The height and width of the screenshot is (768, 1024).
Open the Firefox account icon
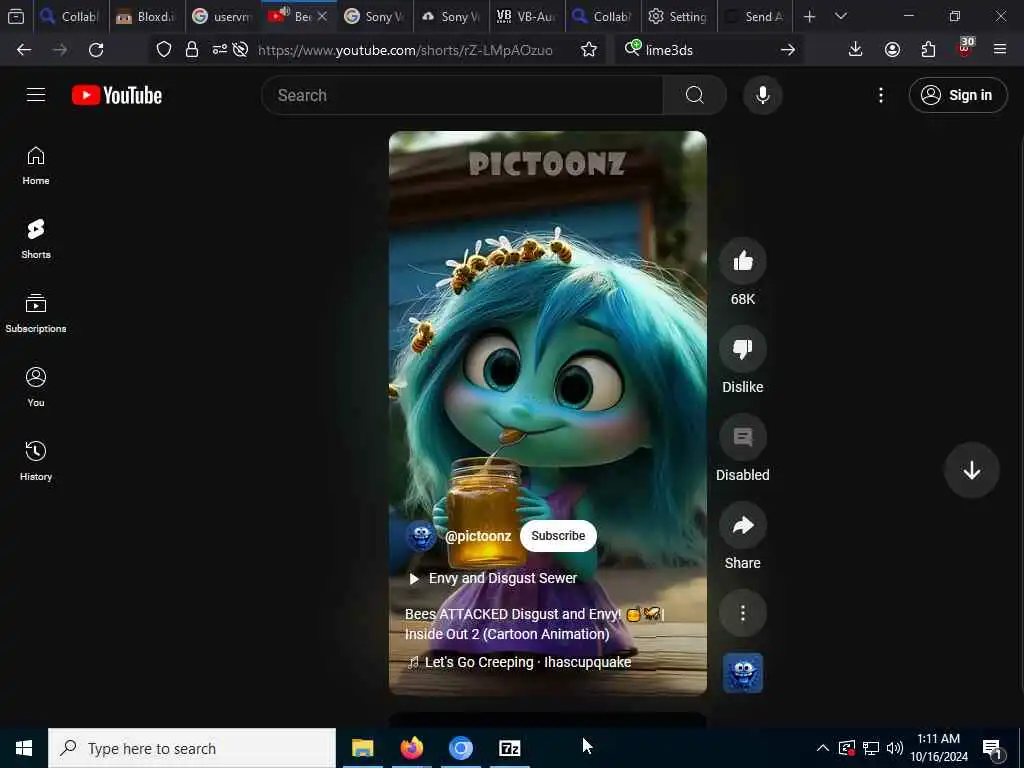click(x=892, y=50)
